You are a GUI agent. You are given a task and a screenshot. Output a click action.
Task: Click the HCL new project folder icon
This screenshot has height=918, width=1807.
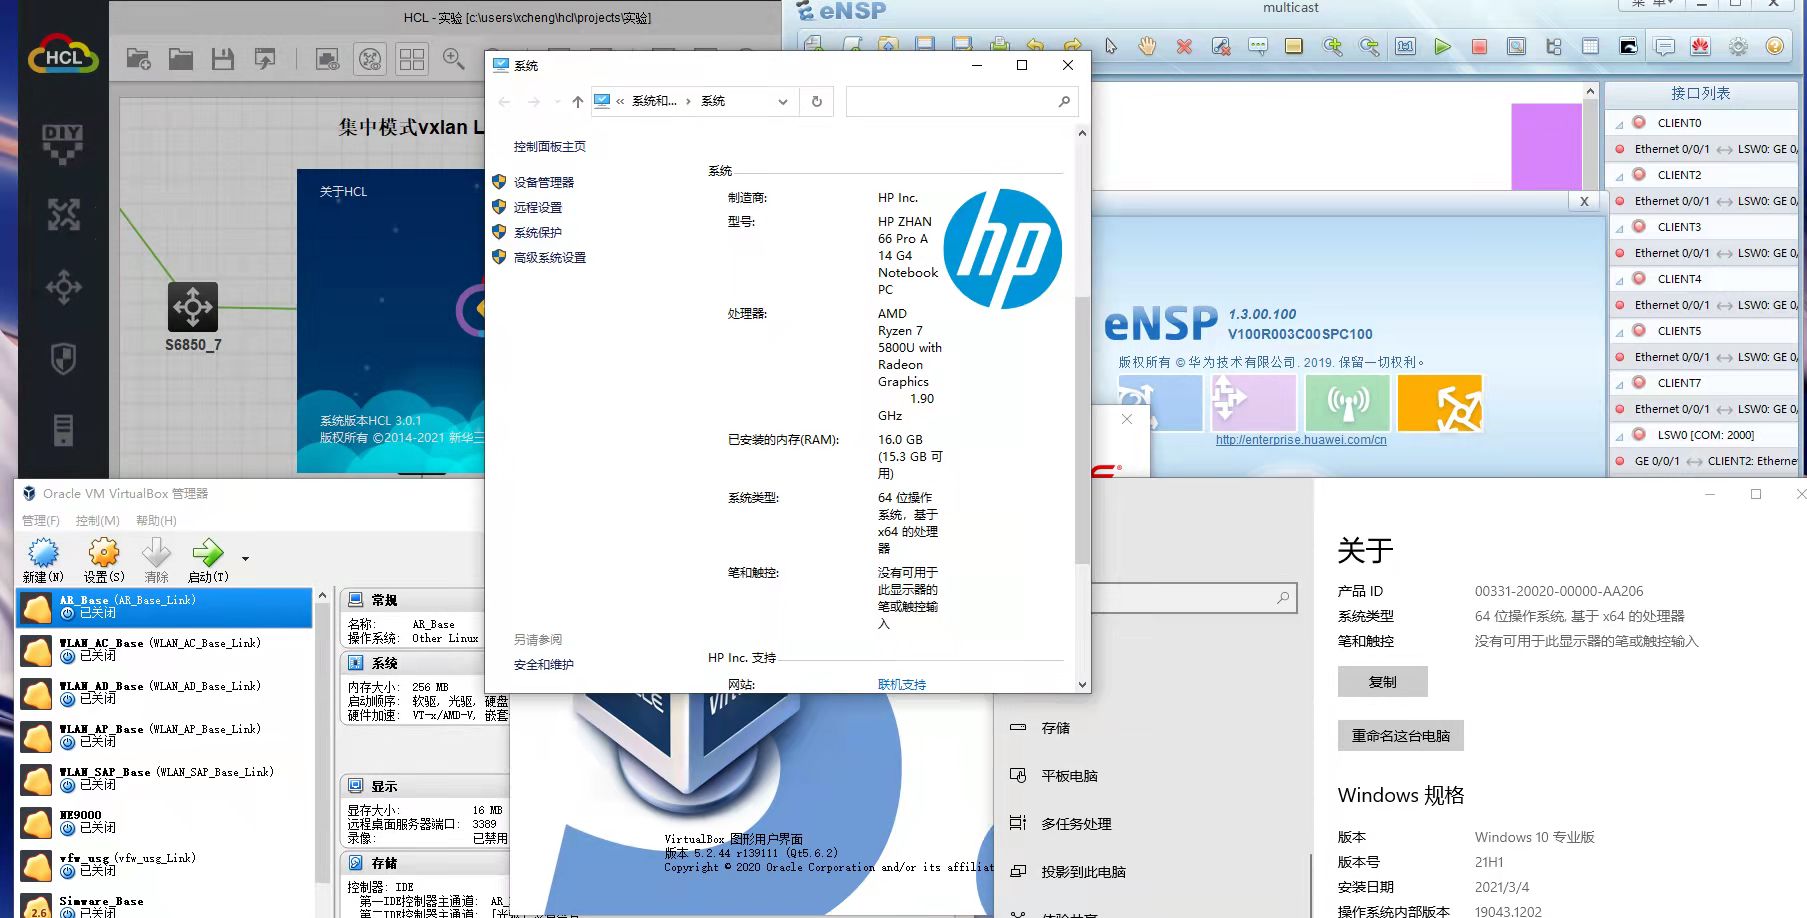[x=138, y=59]
